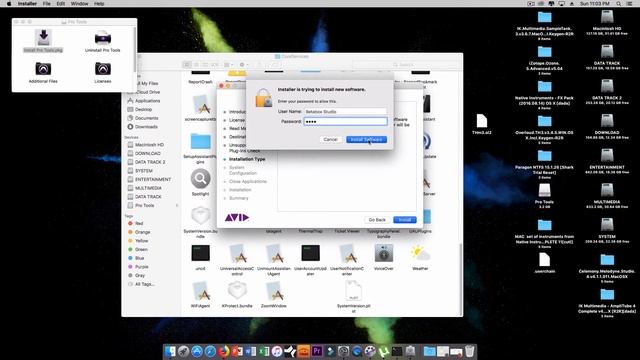Open the Additional Files folder
The image size is (640, 360).
pyautogui.click(x=43, y=72)
